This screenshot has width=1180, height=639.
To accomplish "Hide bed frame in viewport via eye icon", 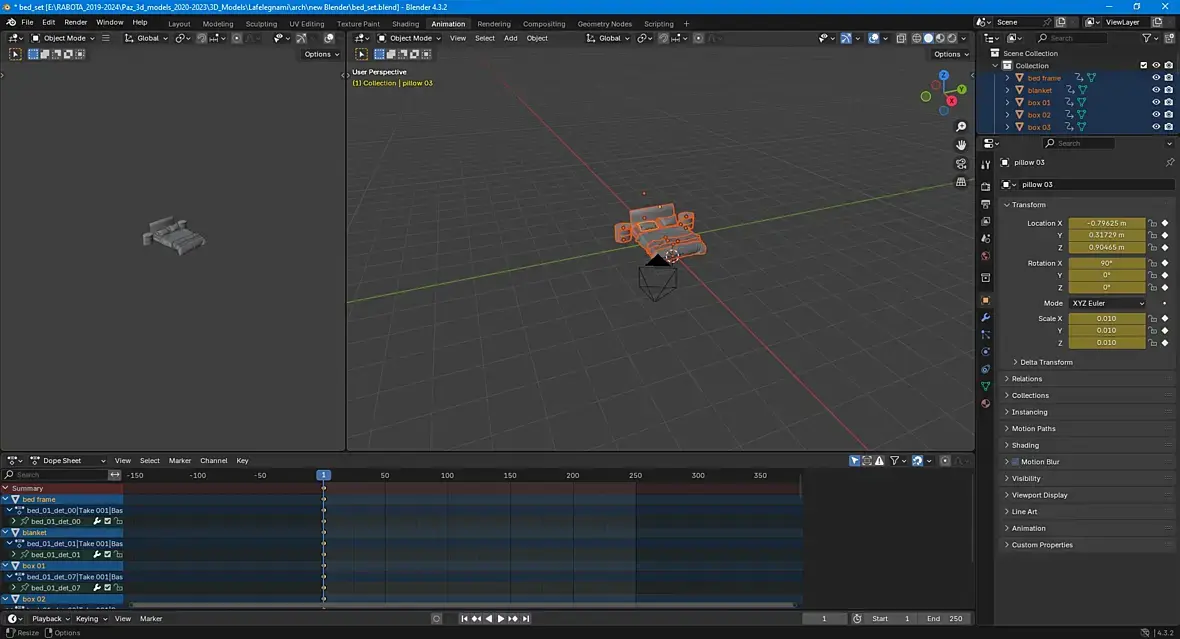I will coord(1156,78).
